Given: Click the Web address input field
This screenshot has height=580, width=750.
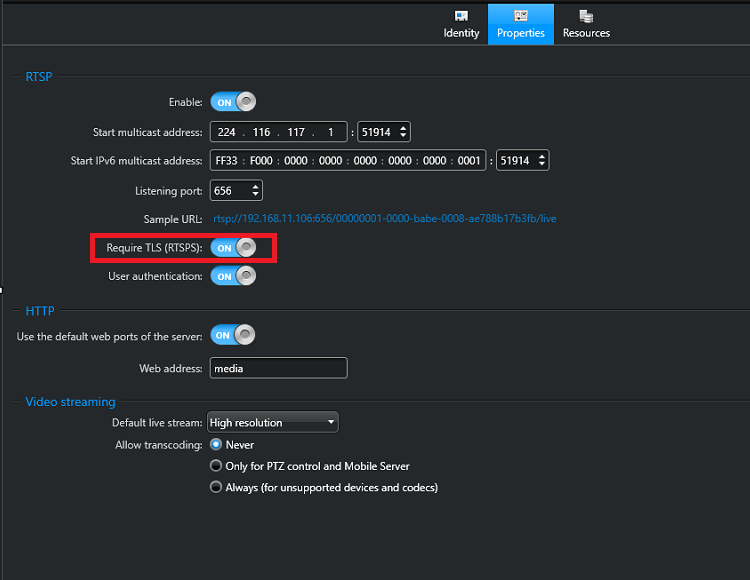Looking at the screenshot, I should (278, 368).
